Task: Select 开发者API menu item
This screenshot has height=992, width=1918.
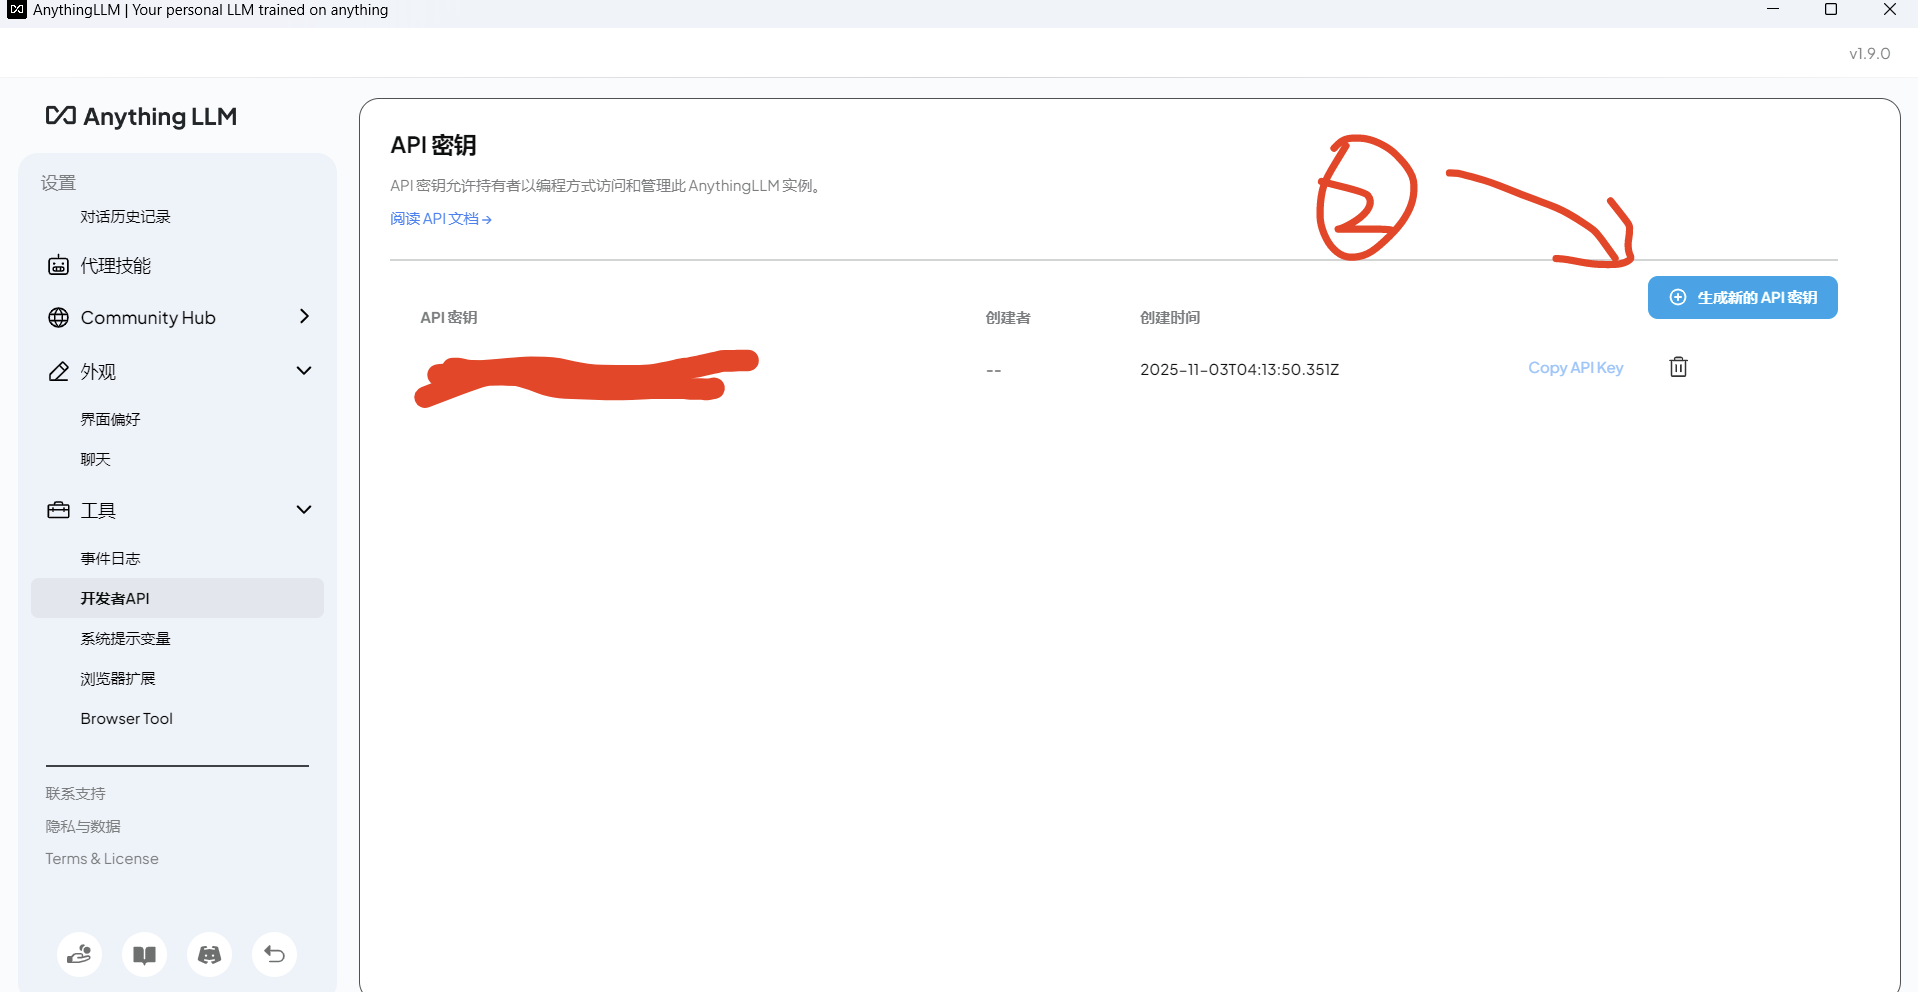Action: (x=177, y=598)
